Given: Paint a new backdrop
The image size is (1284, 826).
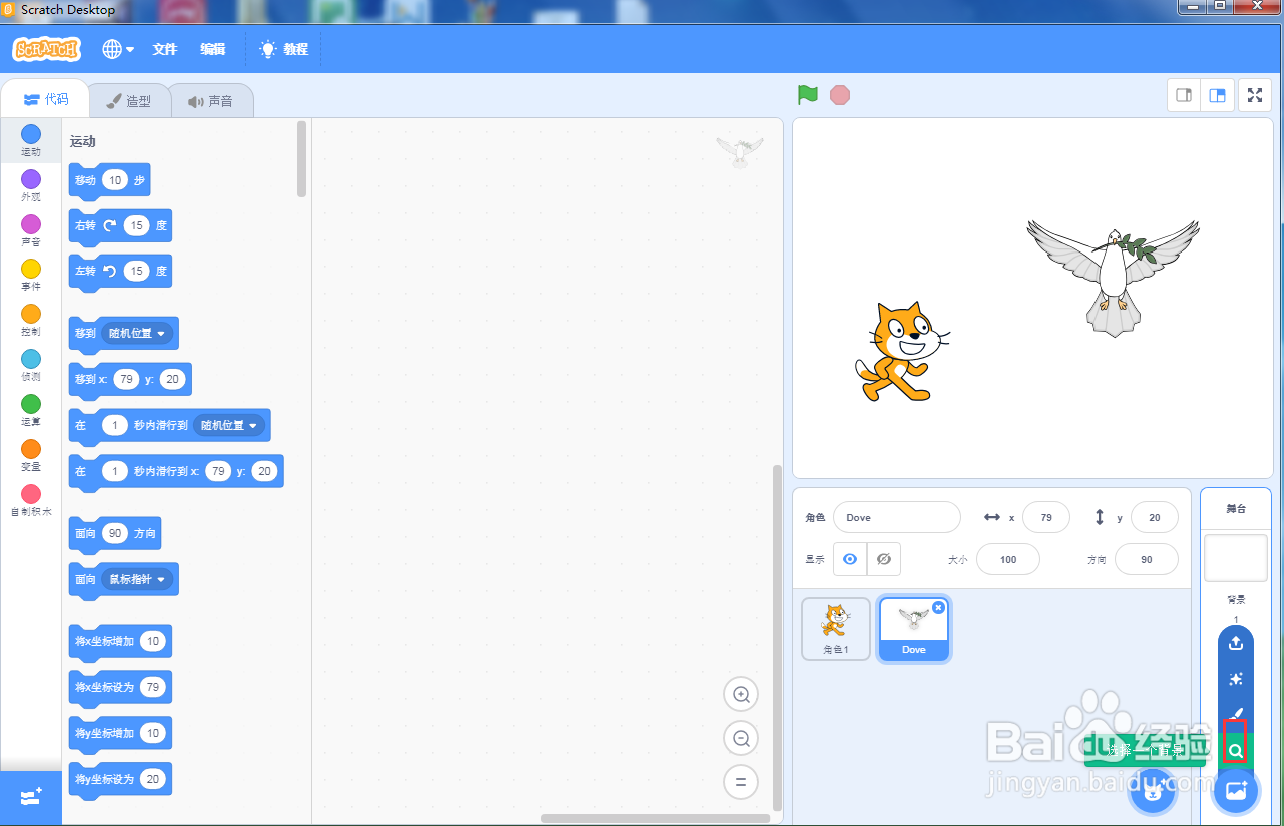Looking at the screenshot, I should (x=1236, y=715).
